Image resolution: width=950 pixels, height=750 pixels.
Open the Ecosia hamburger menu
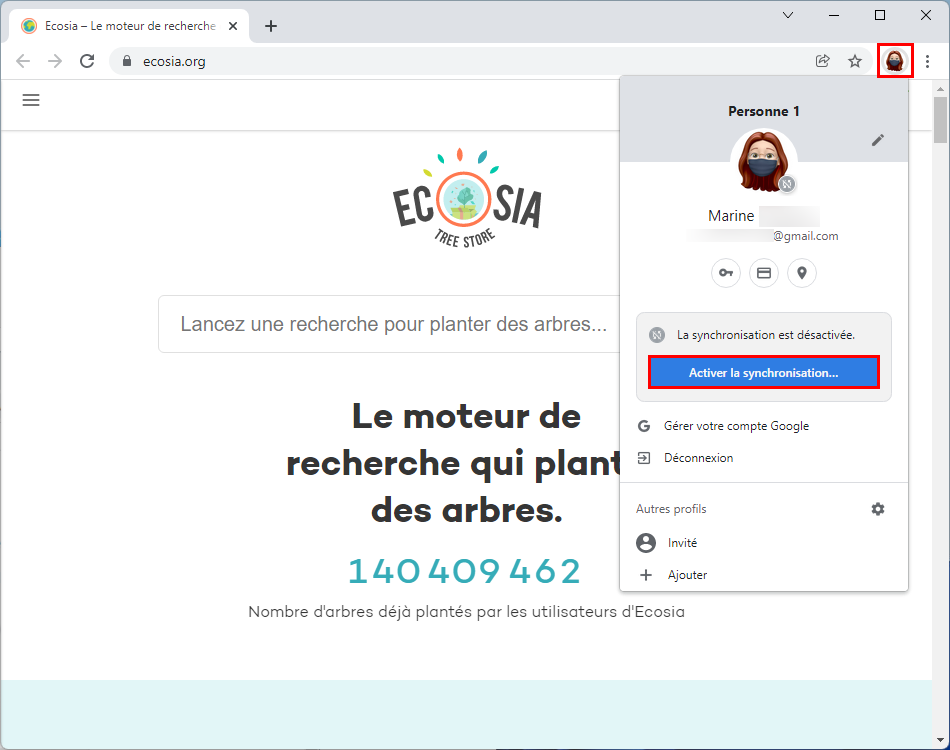click(x=31, y=100)
